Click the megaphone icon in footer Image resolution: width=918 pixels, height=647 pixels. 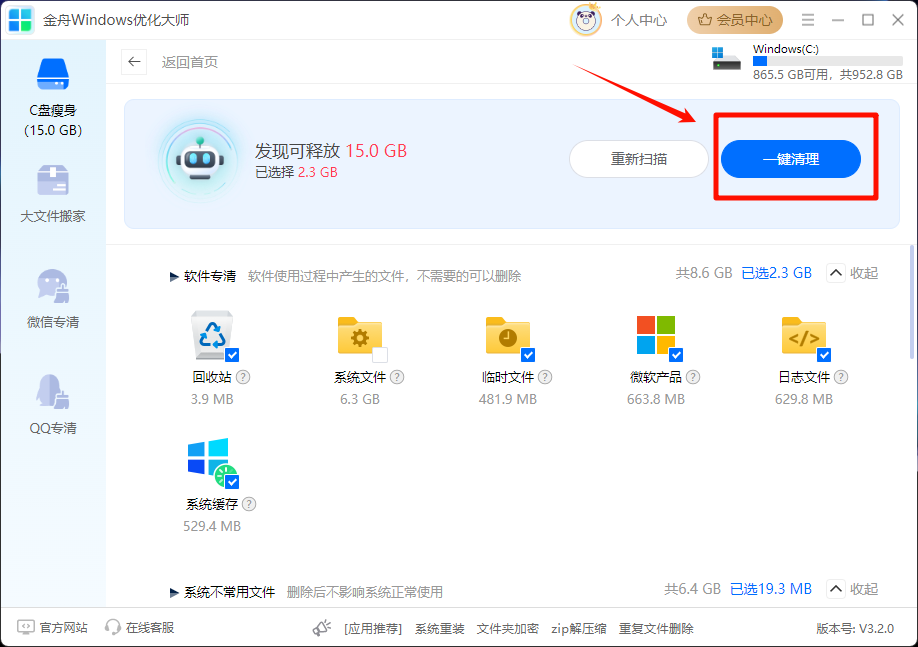pyautogui.click(x=321, y=628)
